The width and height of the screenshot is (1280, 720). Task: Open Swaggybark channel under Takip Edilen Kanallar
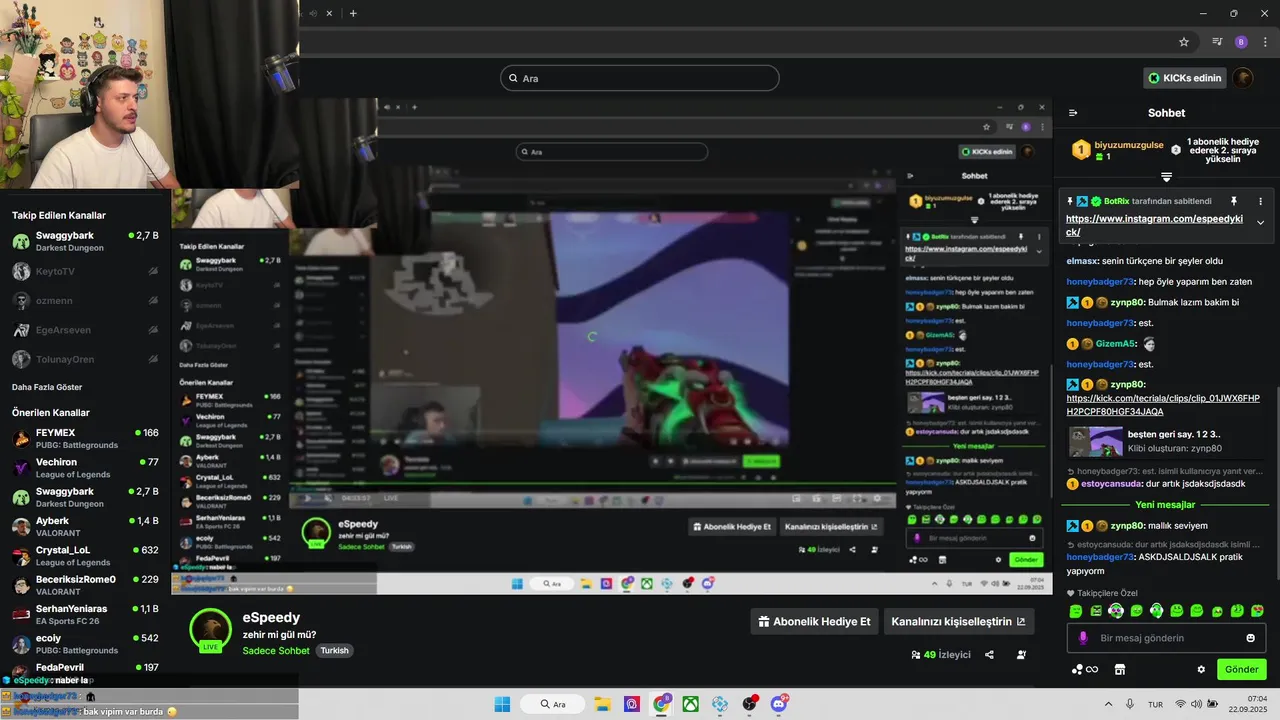coord(85,241)
